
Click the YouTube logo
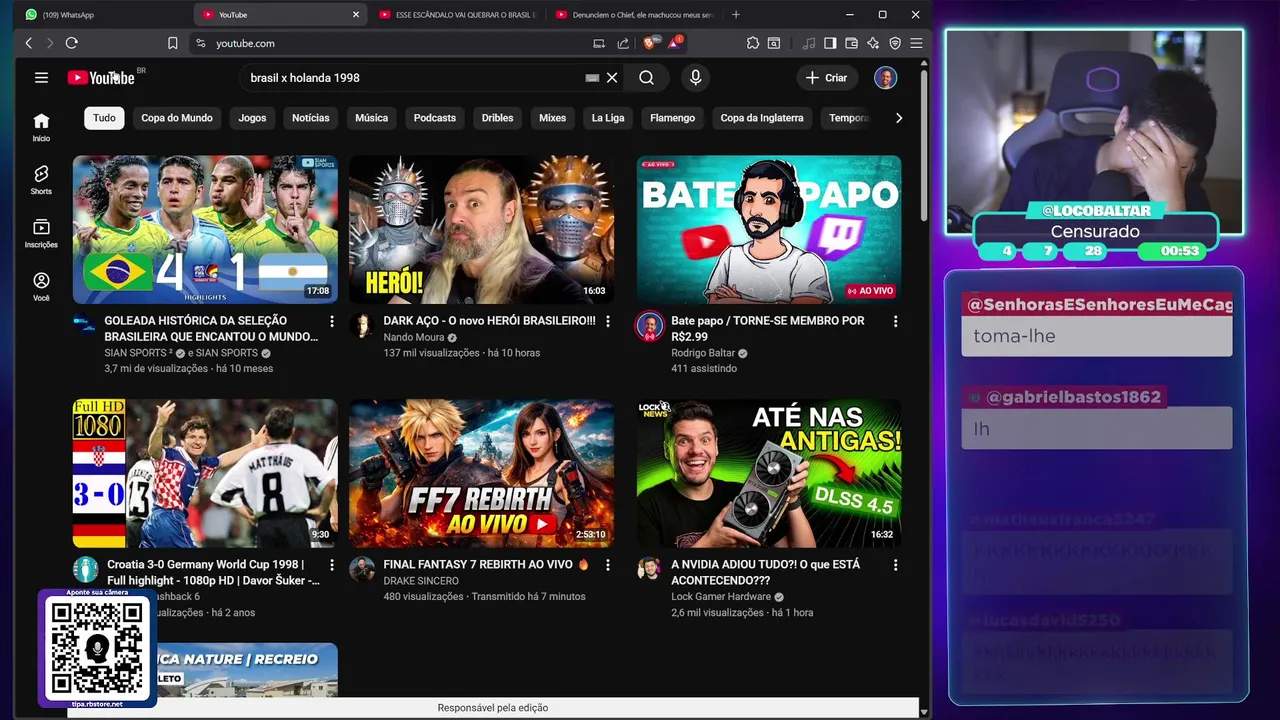(101, 77)
